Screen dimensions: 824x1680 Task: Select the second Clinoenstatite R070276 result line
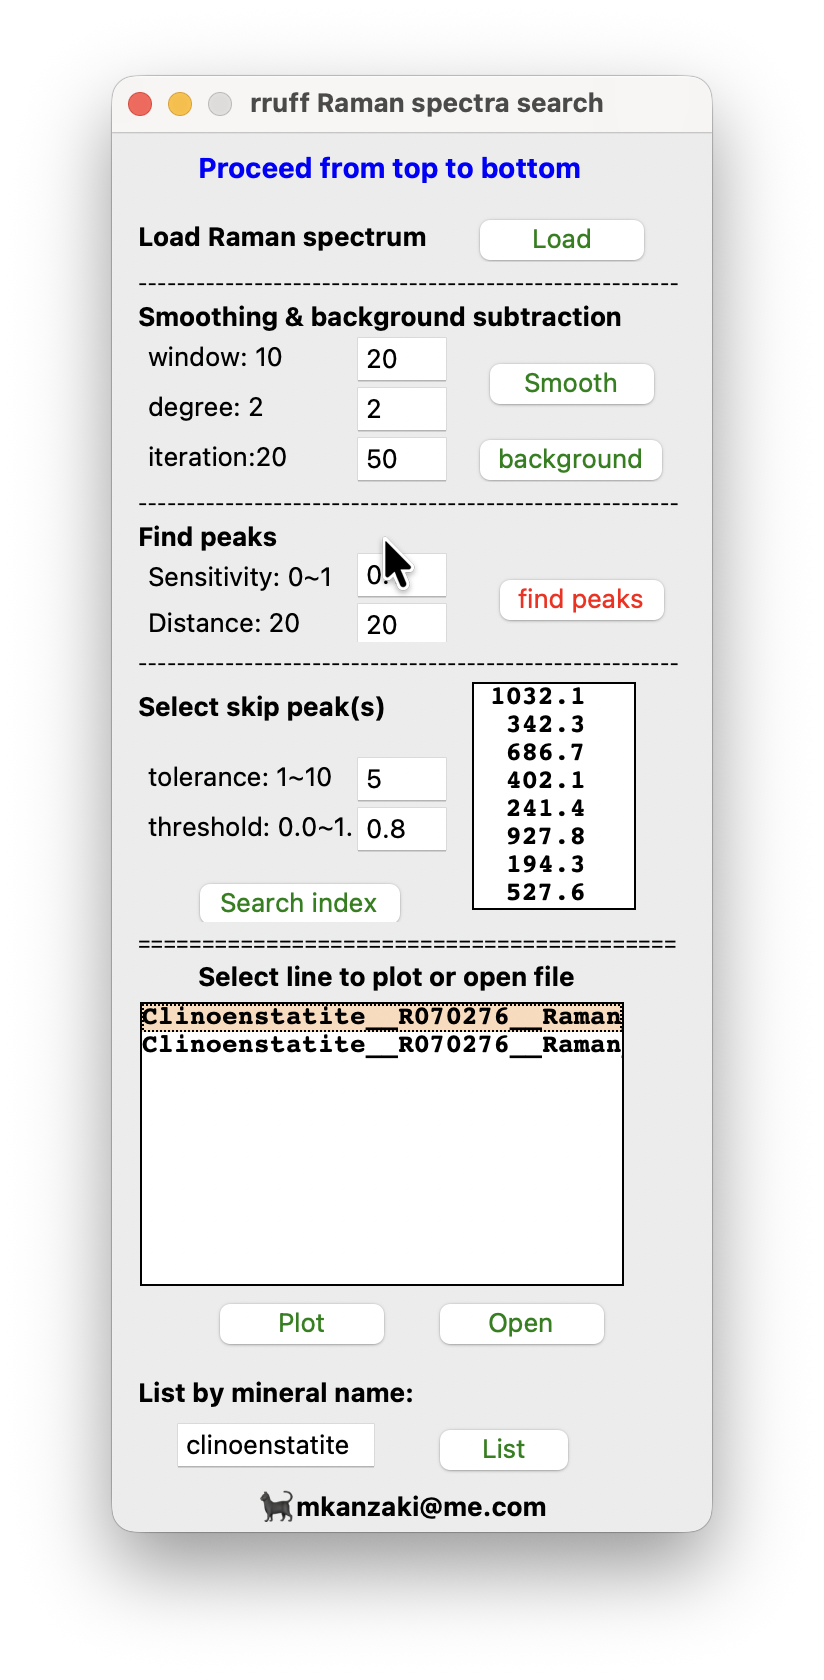pyautogui.click(x=381, y=1045)
